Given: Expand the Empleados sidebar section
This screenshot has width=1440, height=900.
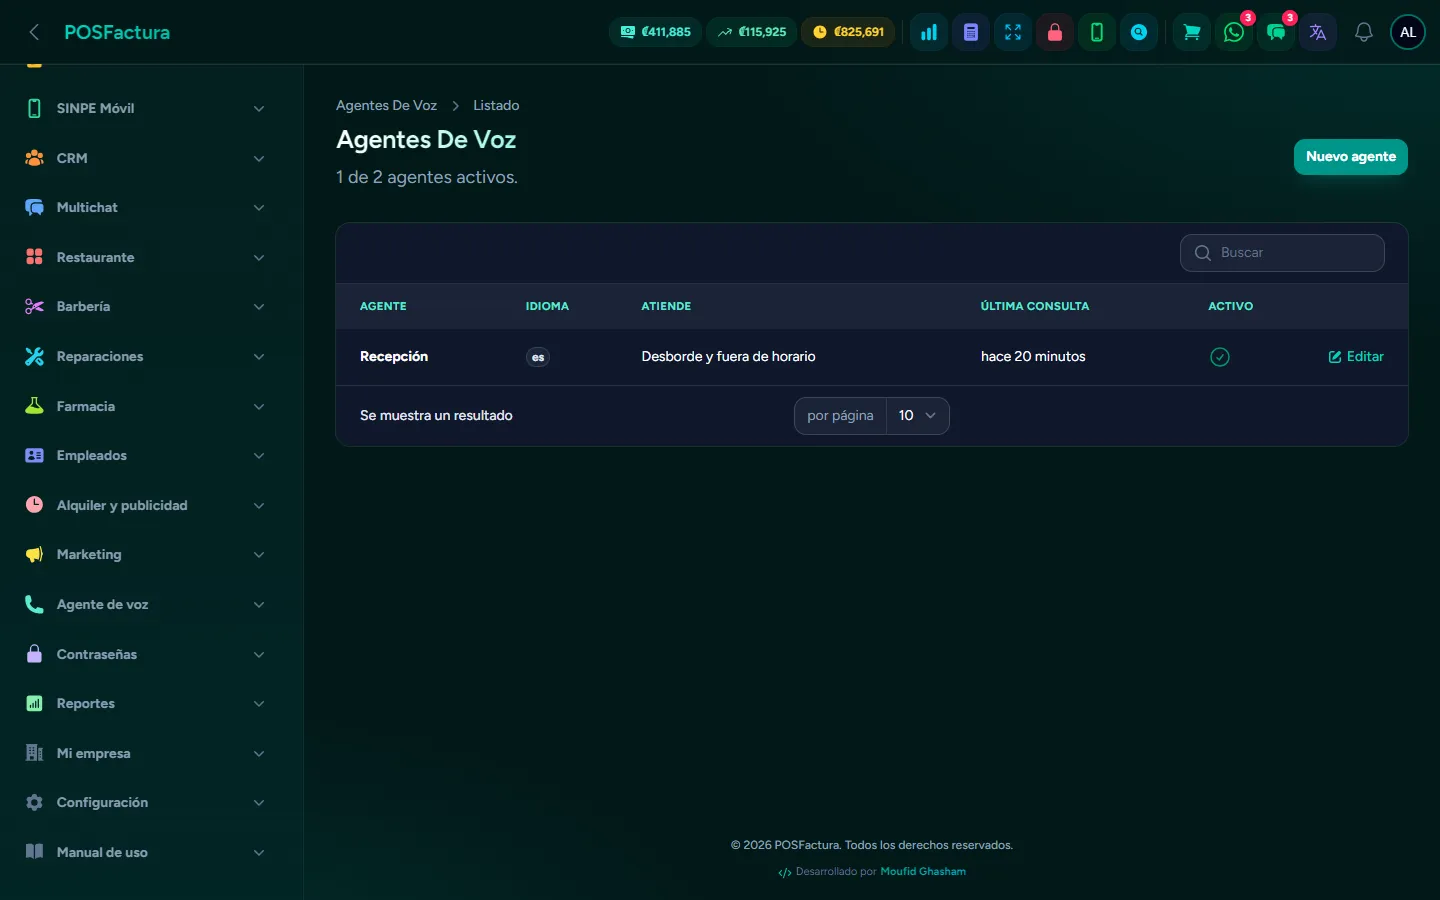Looking at the screenshot, I should point(145,455).
